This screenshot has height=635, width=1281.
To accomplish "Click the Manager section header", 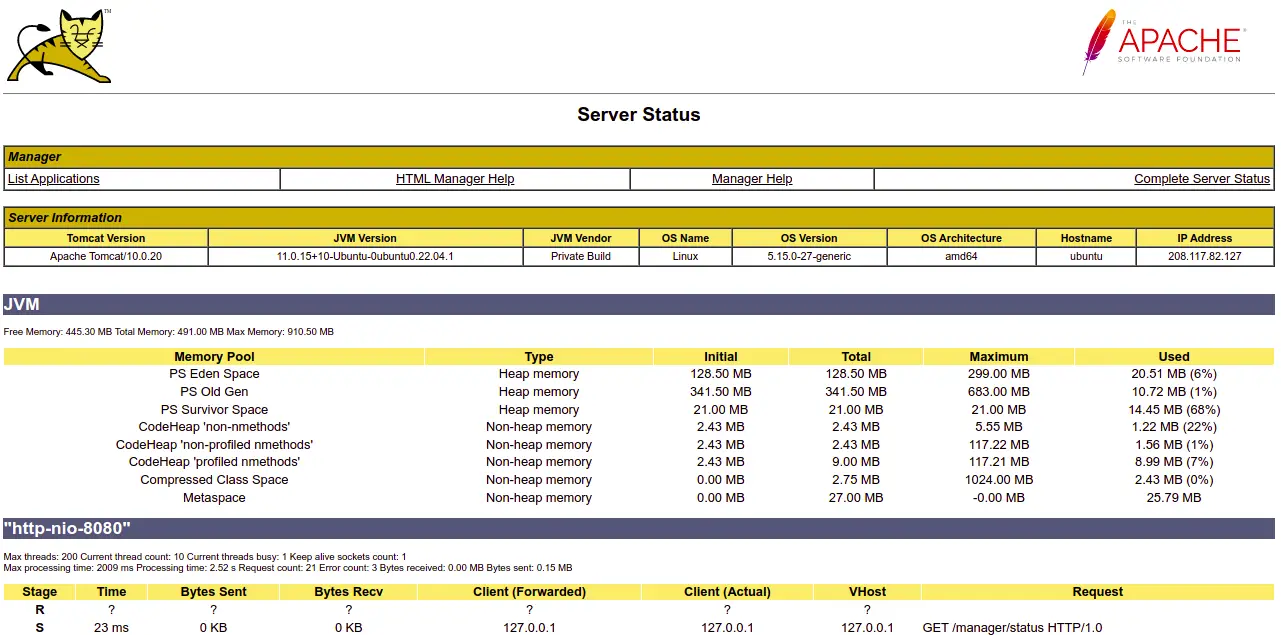I will (35, 157).
